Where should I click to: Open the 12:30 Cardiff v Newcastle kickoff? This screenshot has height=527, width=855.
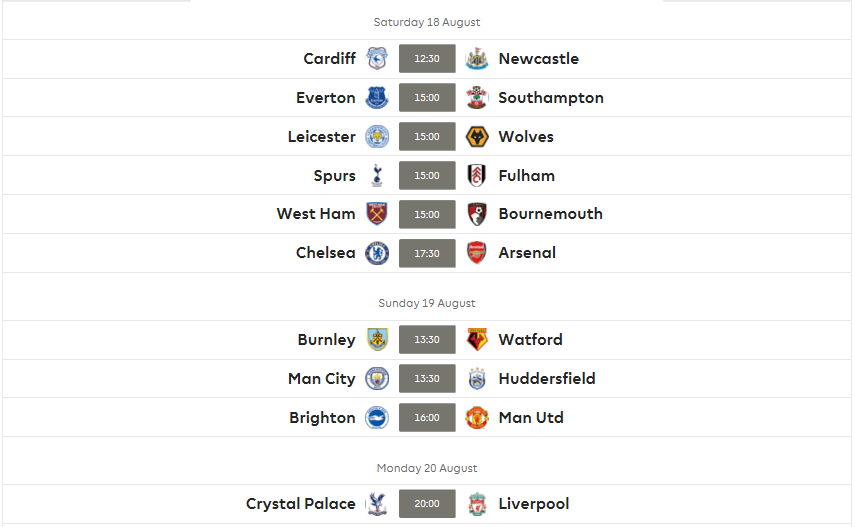pos(427,58)
